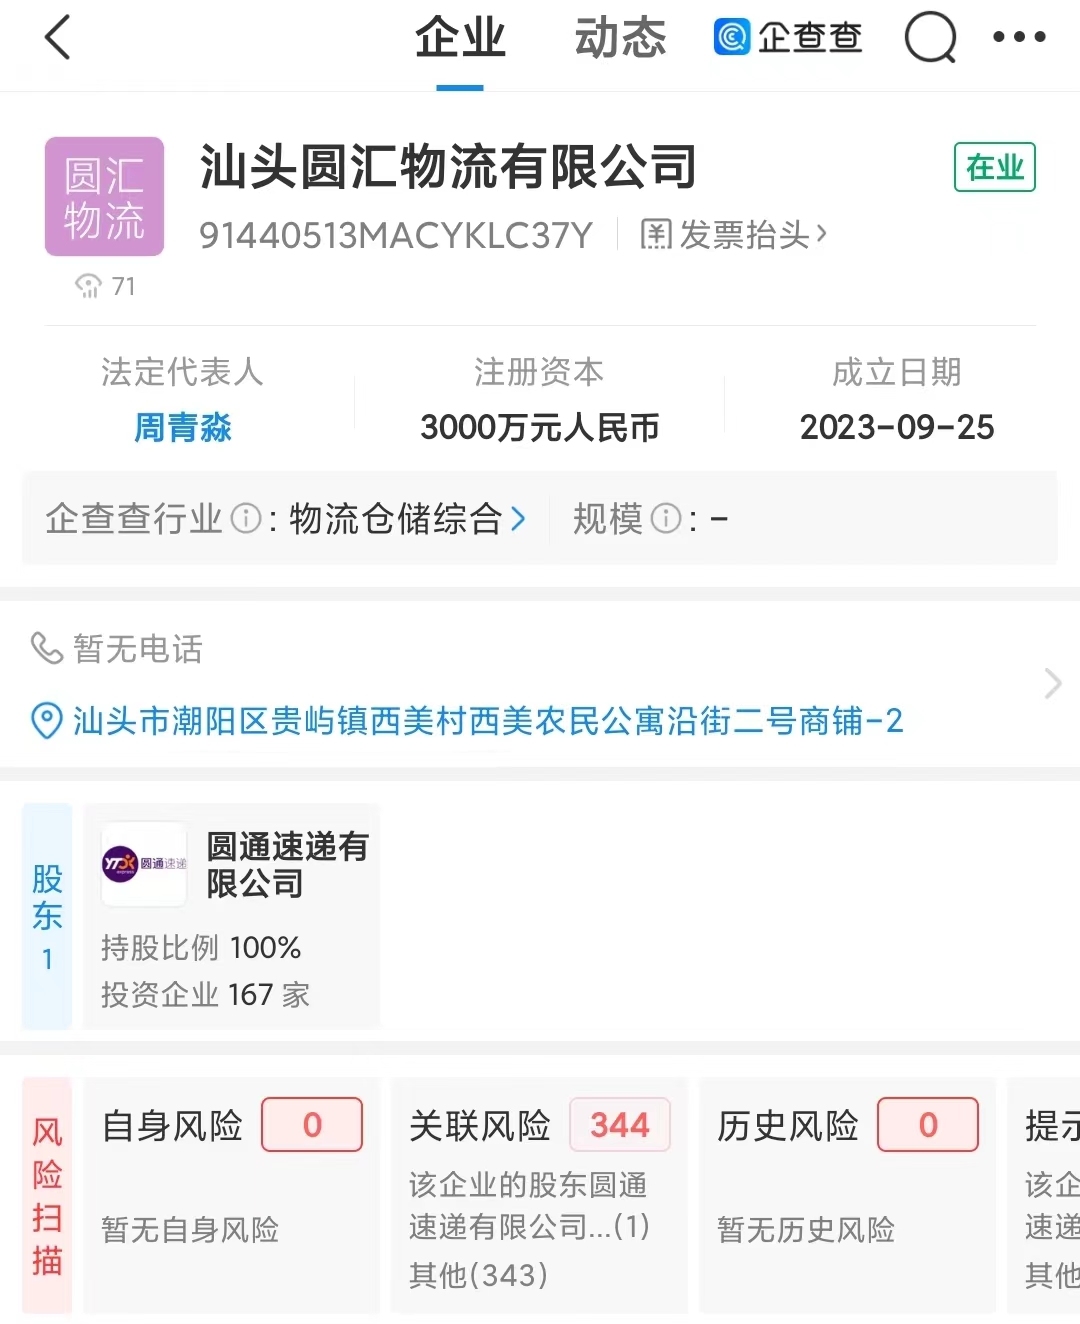Switch to the 动态 tab
Viewport: 1080px width, 1324px height.
620,38
